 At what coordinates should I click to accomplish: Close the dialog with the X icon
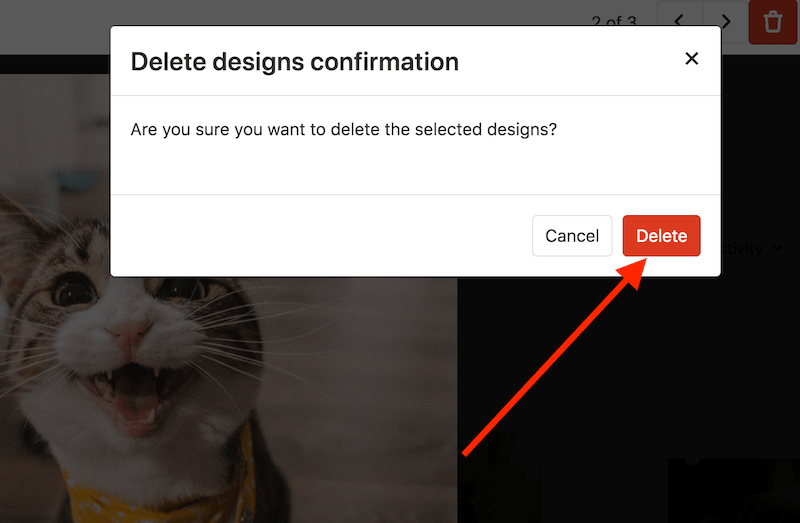coord(691,59)
